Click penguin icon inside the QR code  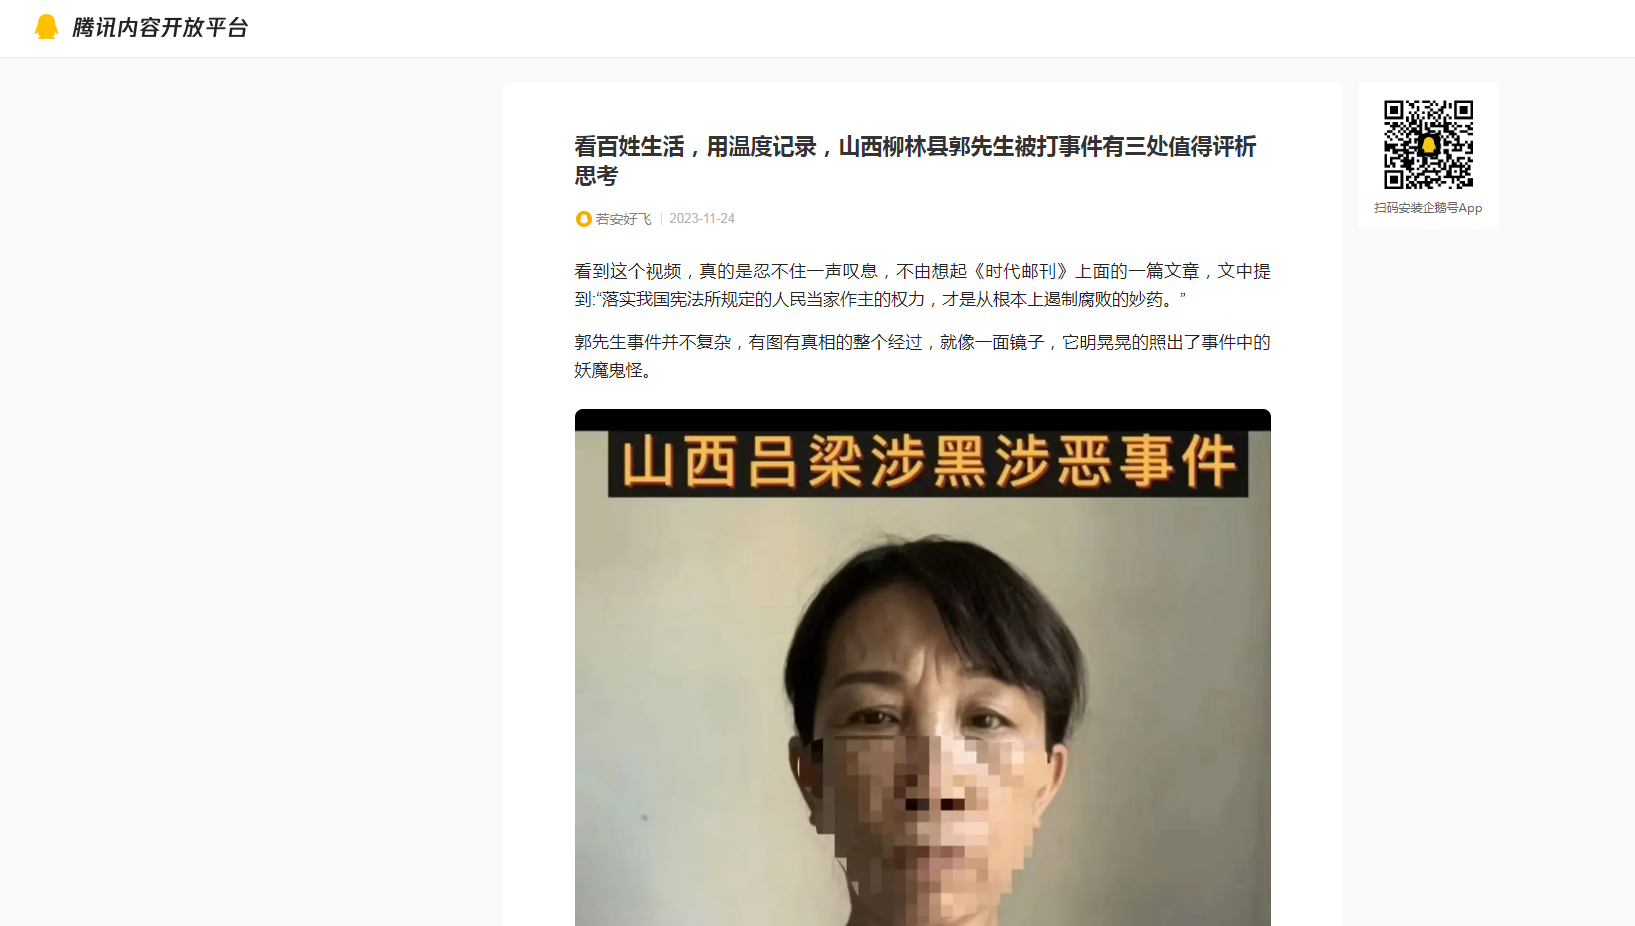(1429, 145)
